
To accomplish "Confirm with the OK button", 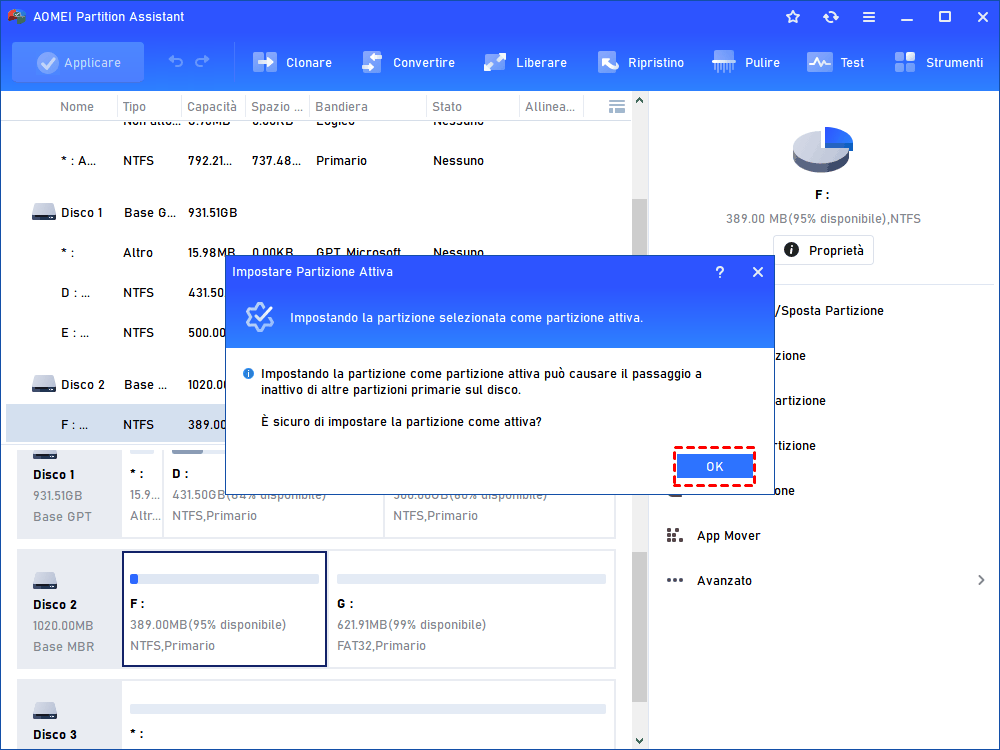I will [714, 466].
